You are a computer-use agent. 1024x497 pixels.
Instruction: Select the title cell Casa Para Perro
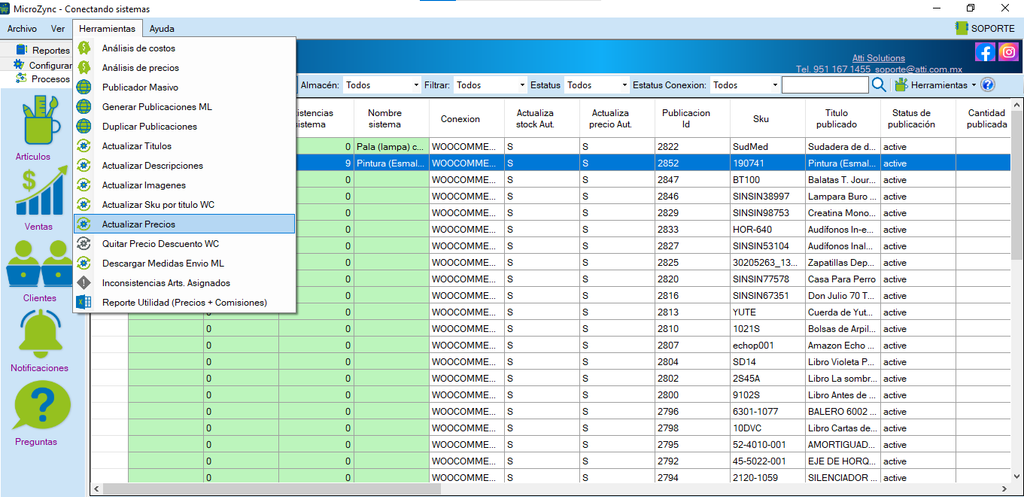click(x=842, y=280)
